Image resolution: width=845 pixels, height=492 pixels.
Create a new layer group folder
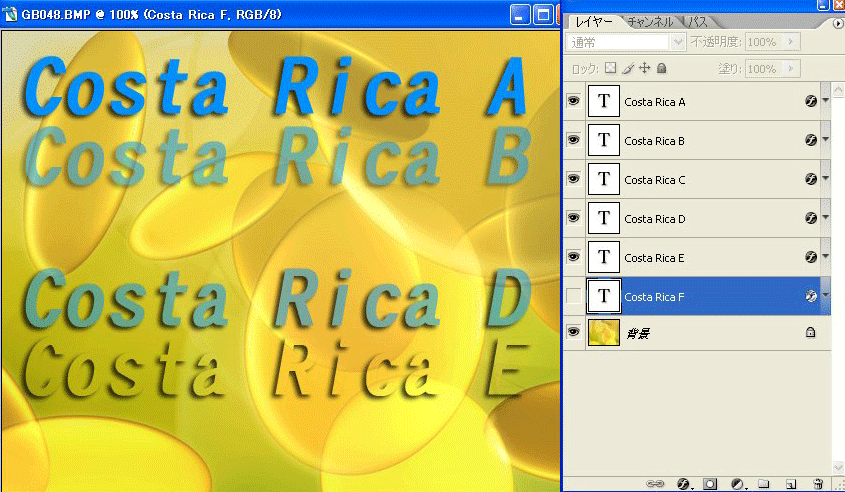(763, 483)
